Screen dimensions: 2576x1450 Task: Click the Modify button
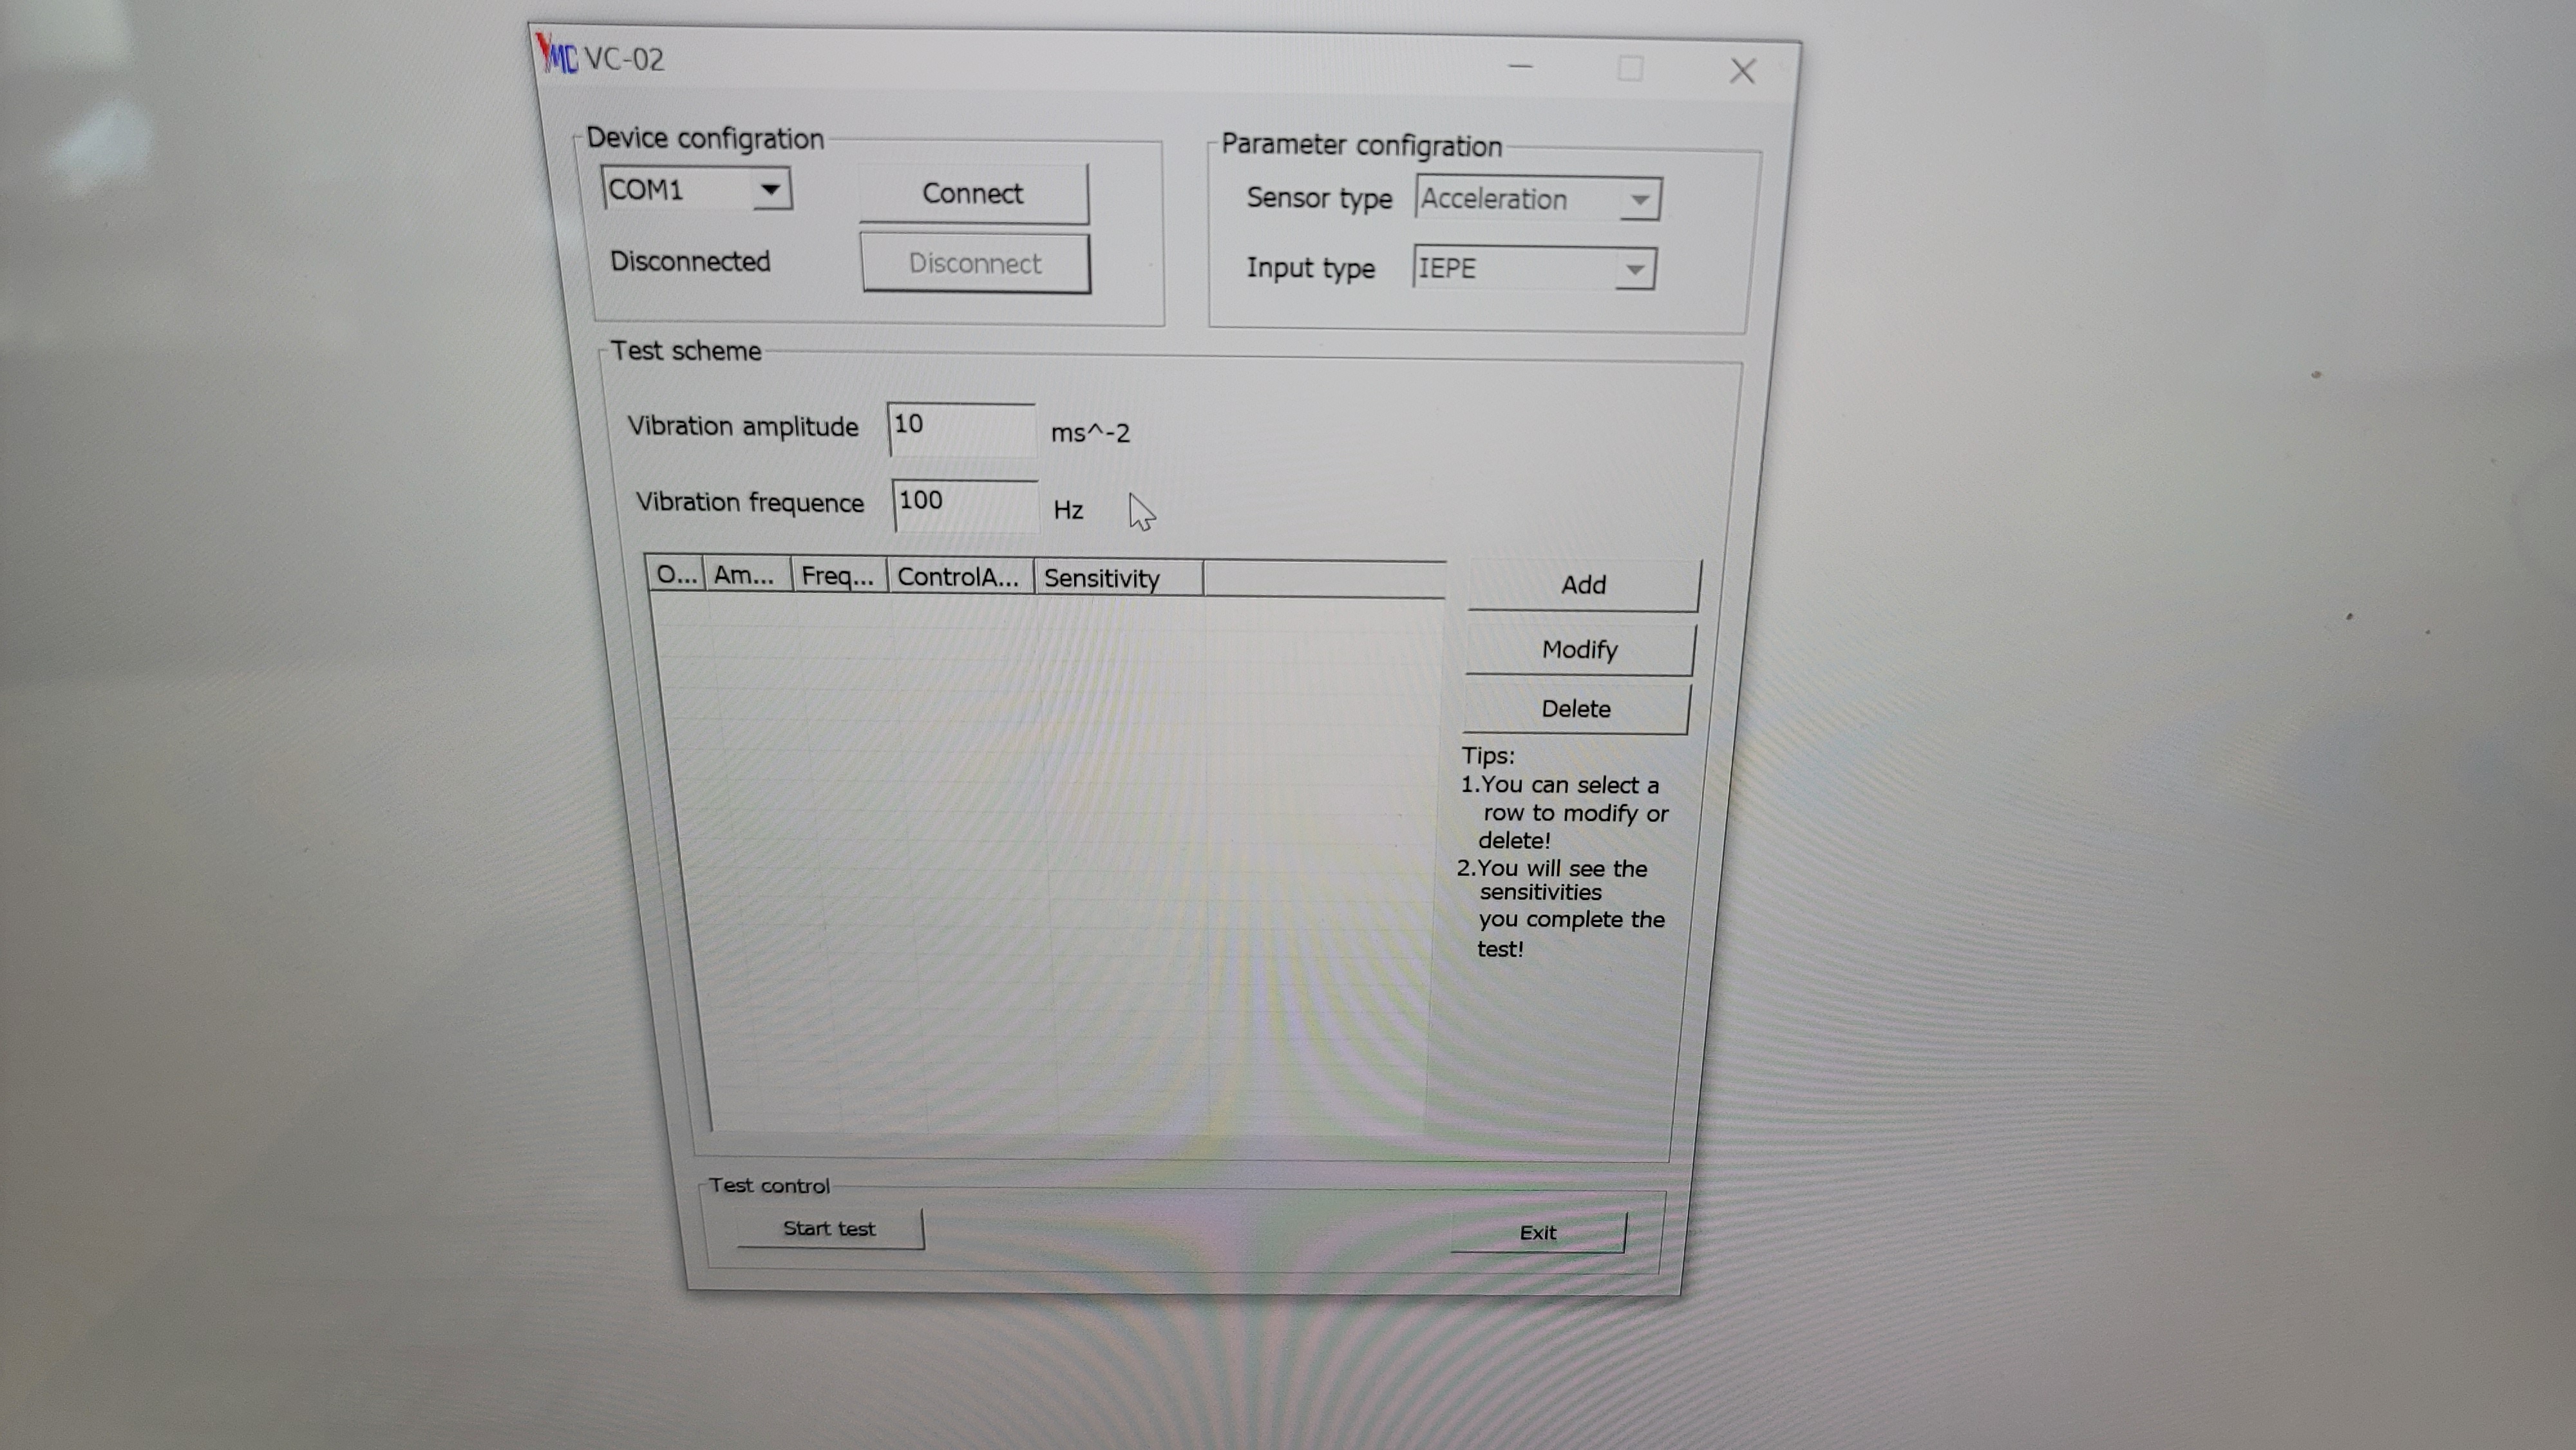pos(1580,650)
